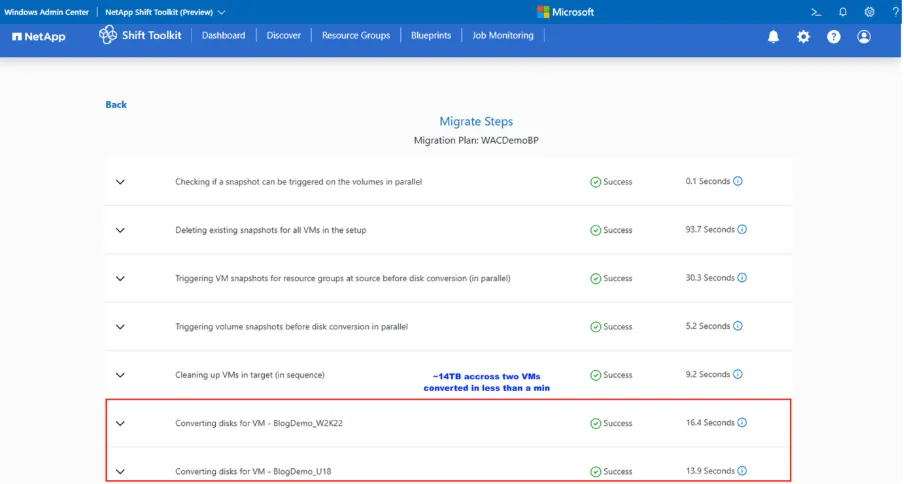The image size is (904, 484).
Task: Show info for the 16.4 Seconds step
Action: (x=742, y=423)
